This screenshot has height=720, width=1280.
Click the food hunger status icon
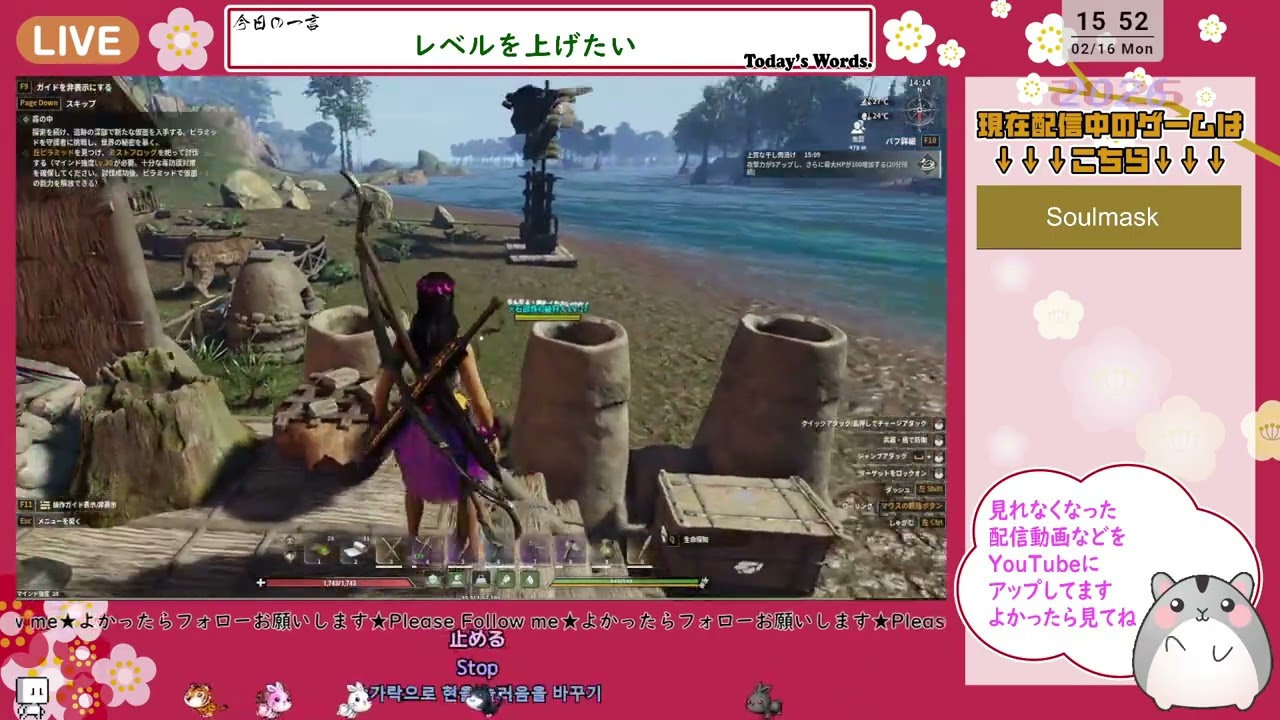click(x=506, y=579)
